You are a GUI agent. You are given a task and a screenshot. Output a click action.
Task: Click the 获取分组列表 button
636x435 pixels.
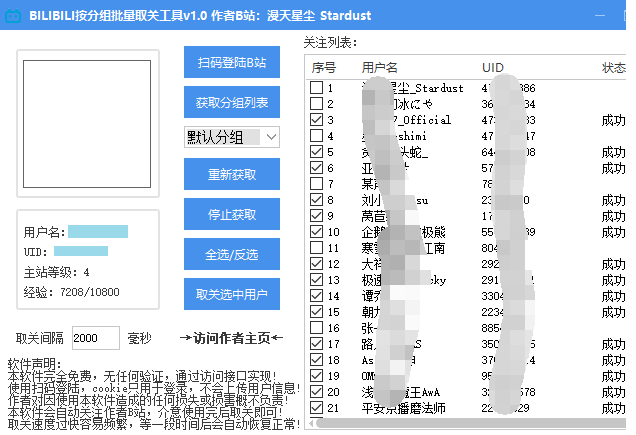[x=232, y=102]
